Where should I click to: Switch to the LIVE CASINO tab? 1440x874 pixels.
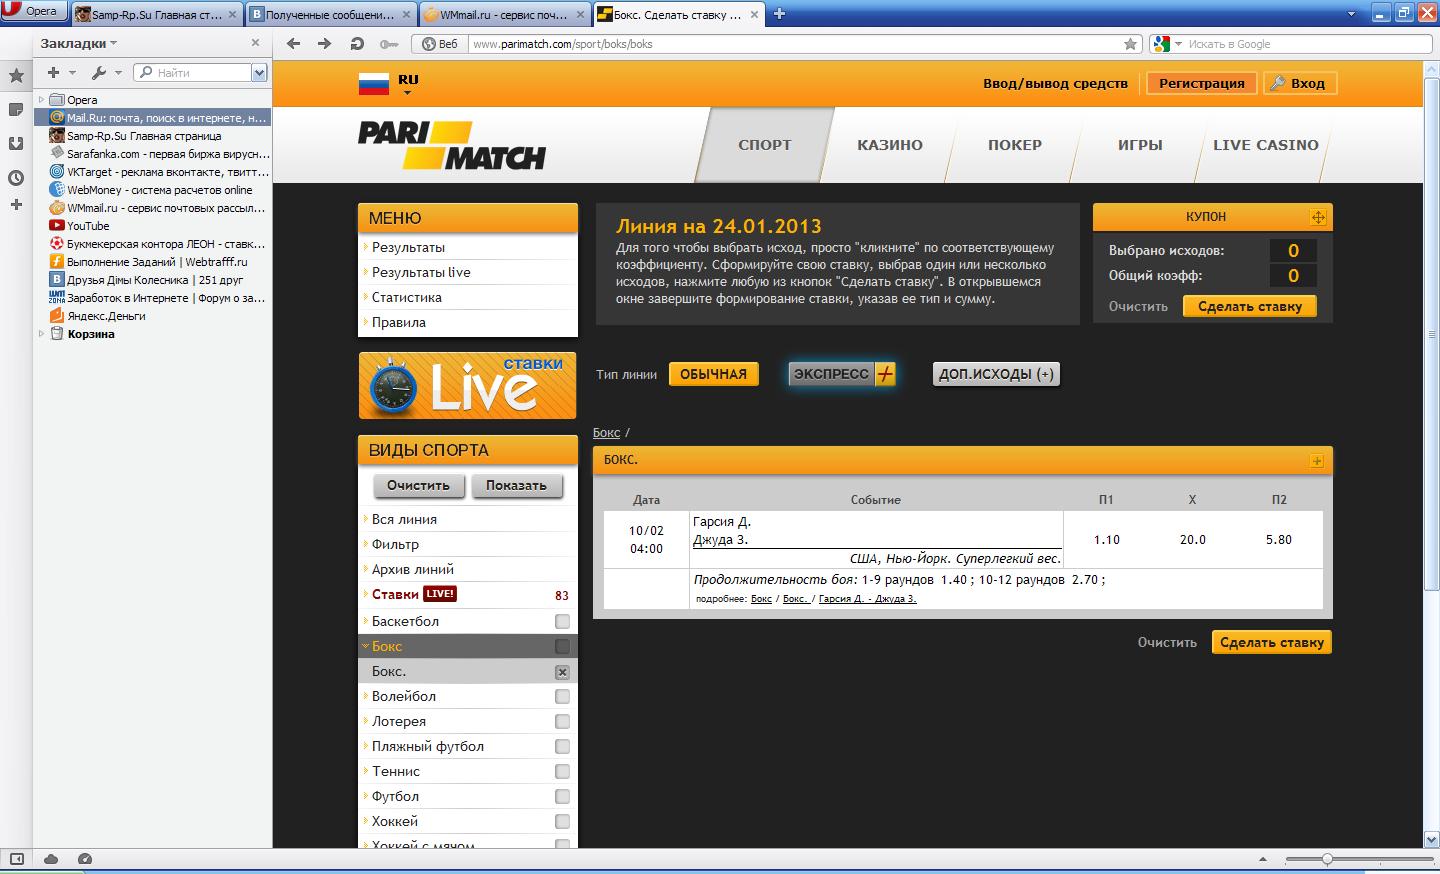[x=1266, y=145]
